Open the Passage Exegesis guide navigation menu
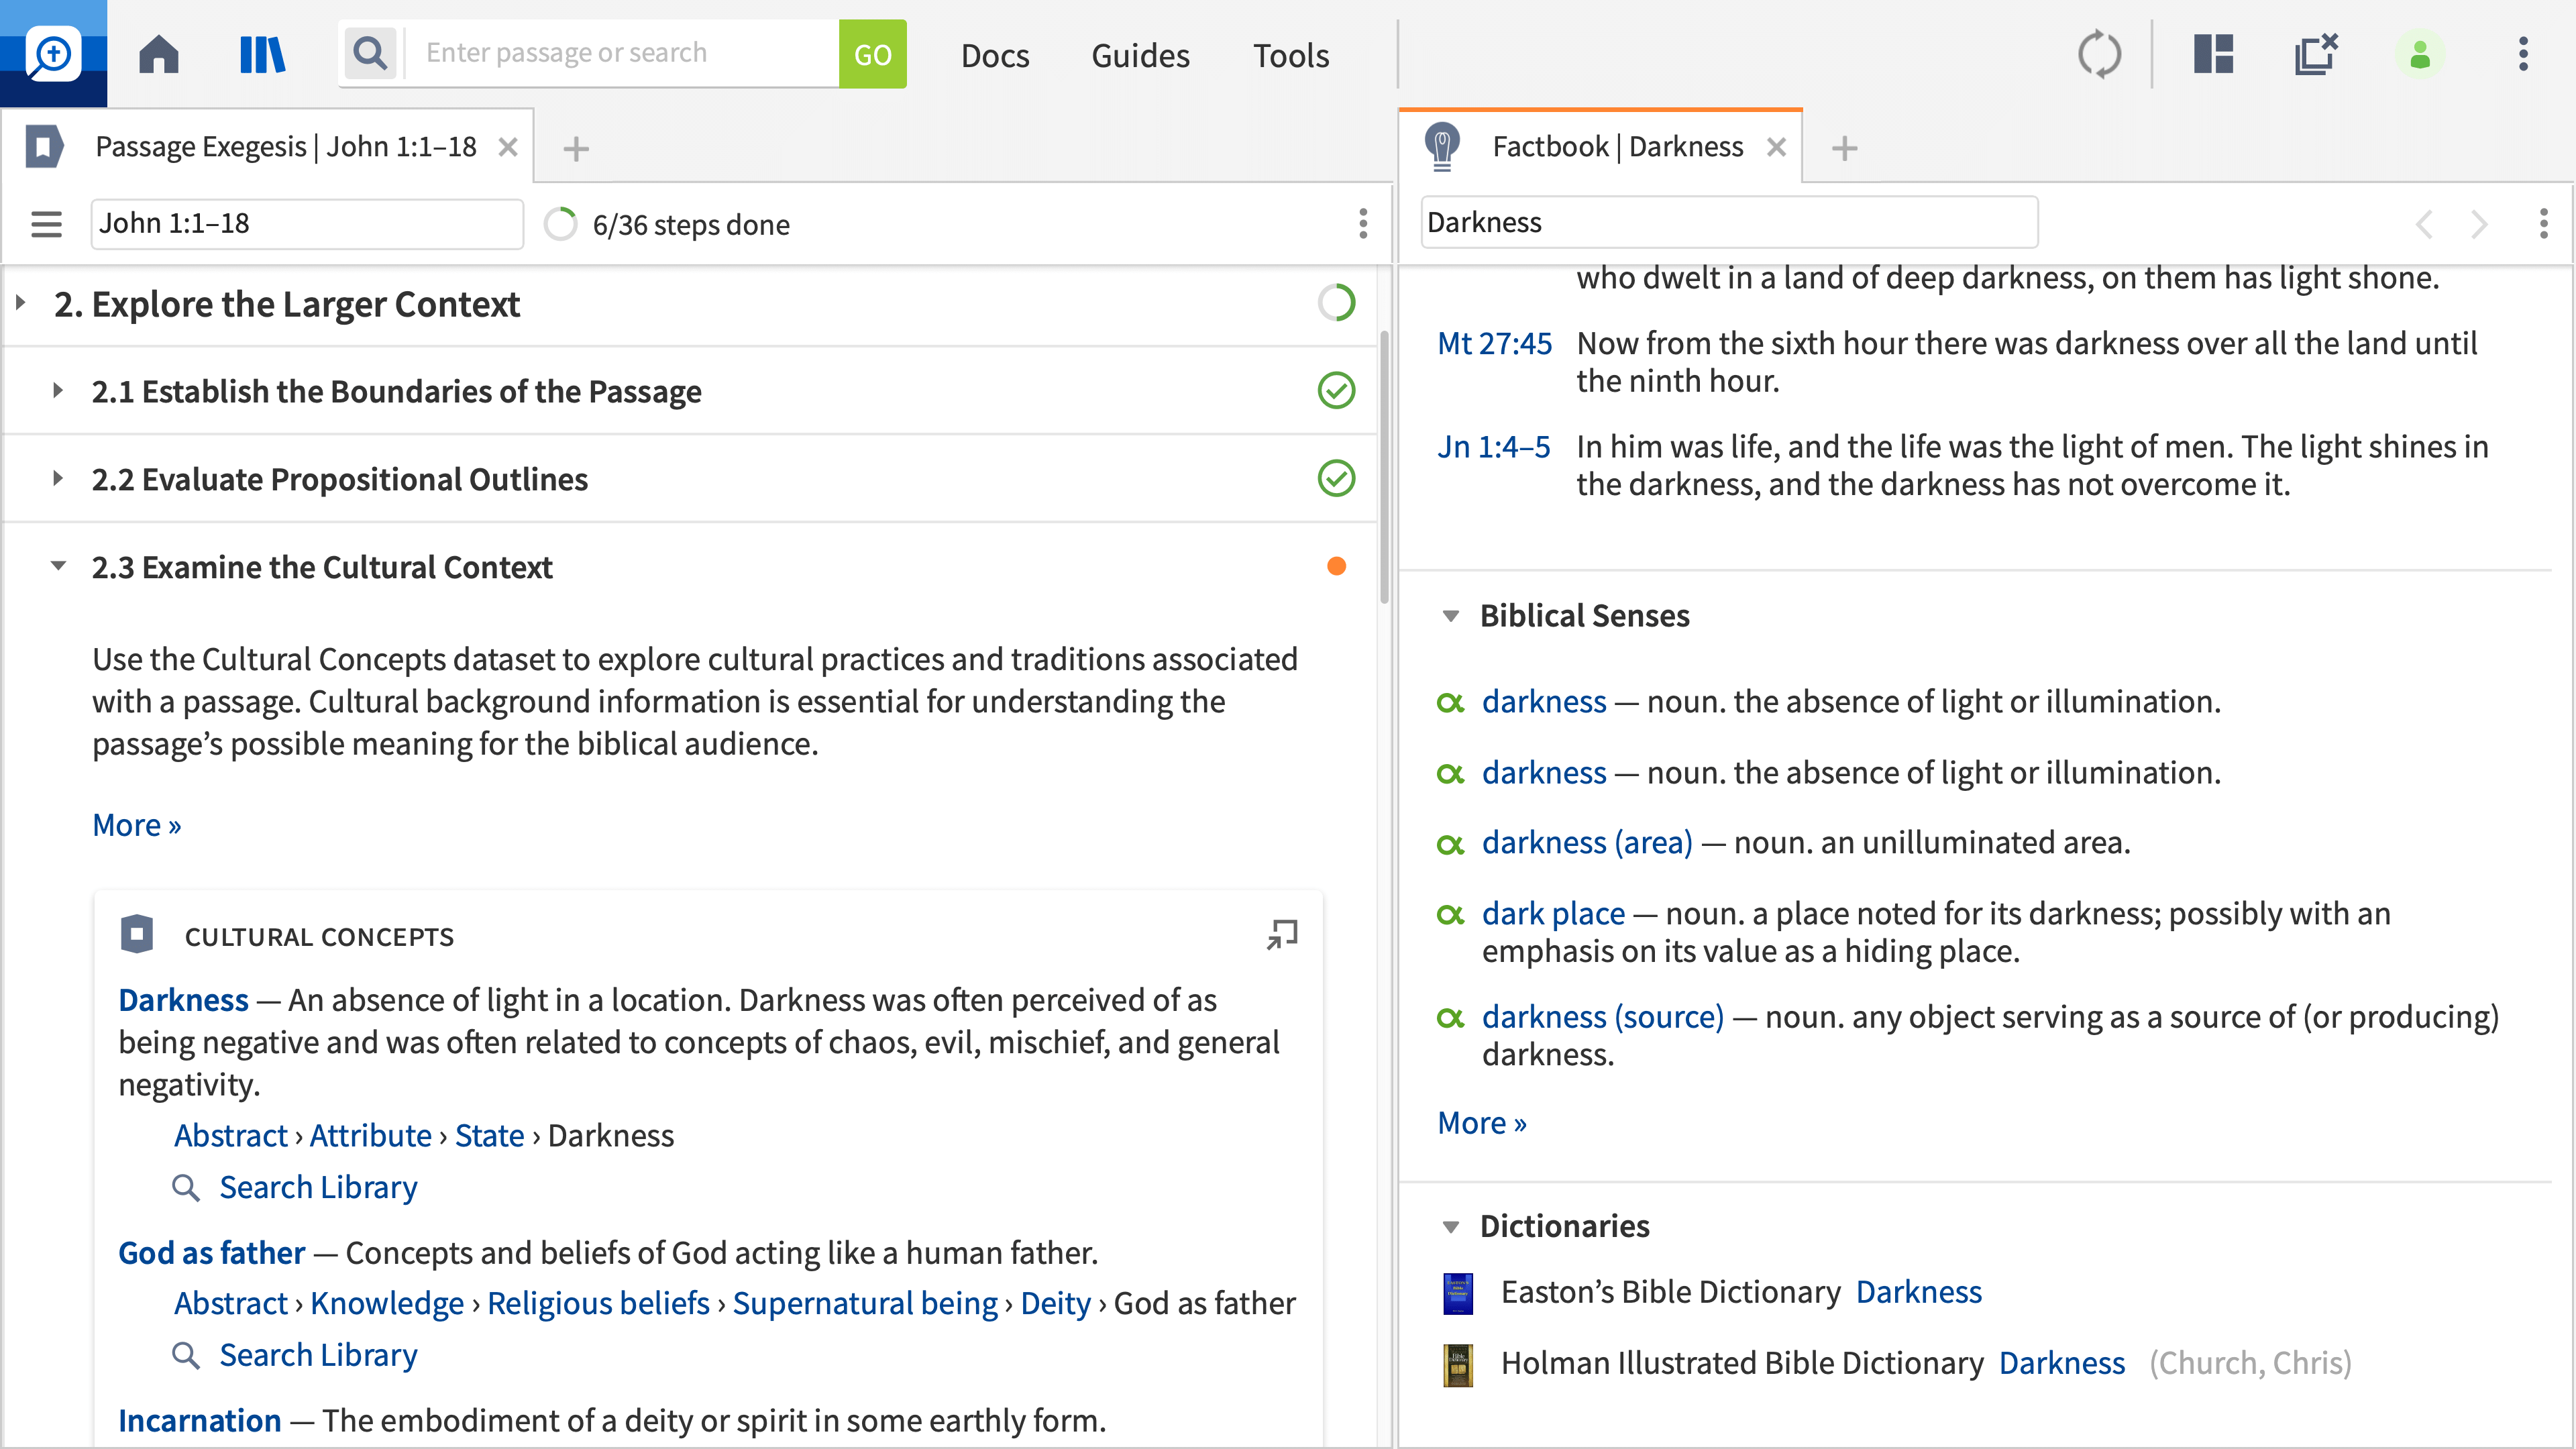This screenshot has width=2576, height=1449. coord(46,224)
